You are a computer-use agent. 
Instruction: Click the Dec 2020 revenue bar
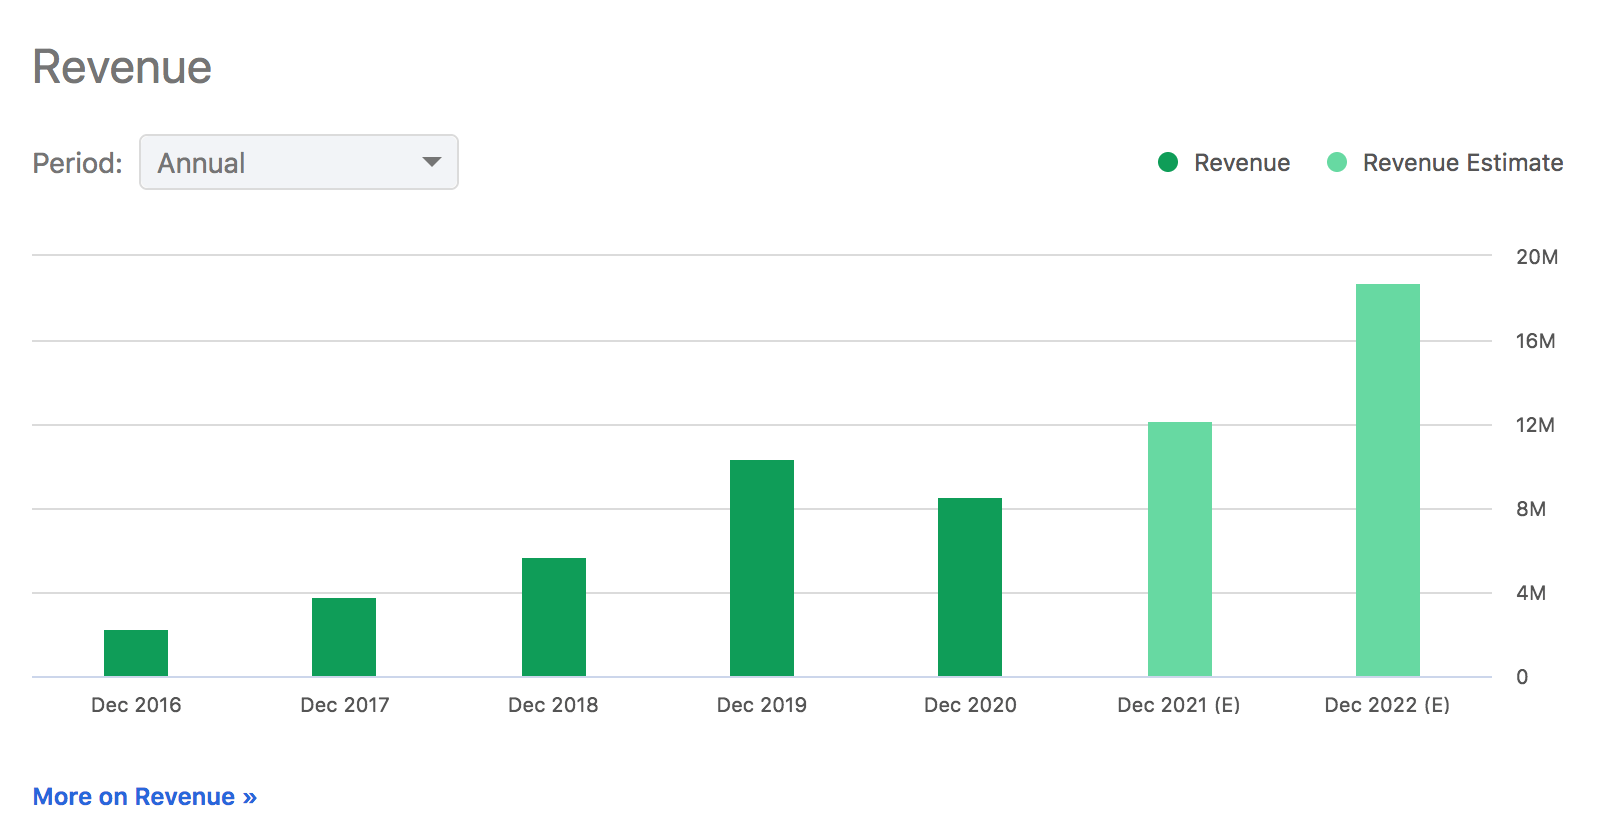(x=970, y=587)
